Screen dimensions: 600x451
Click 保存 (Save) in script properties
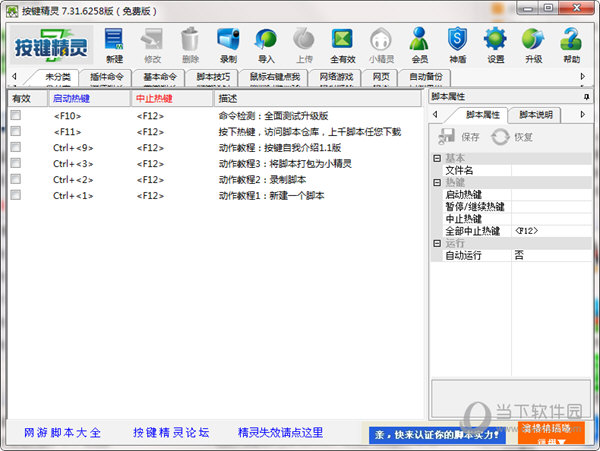[459, 137]
